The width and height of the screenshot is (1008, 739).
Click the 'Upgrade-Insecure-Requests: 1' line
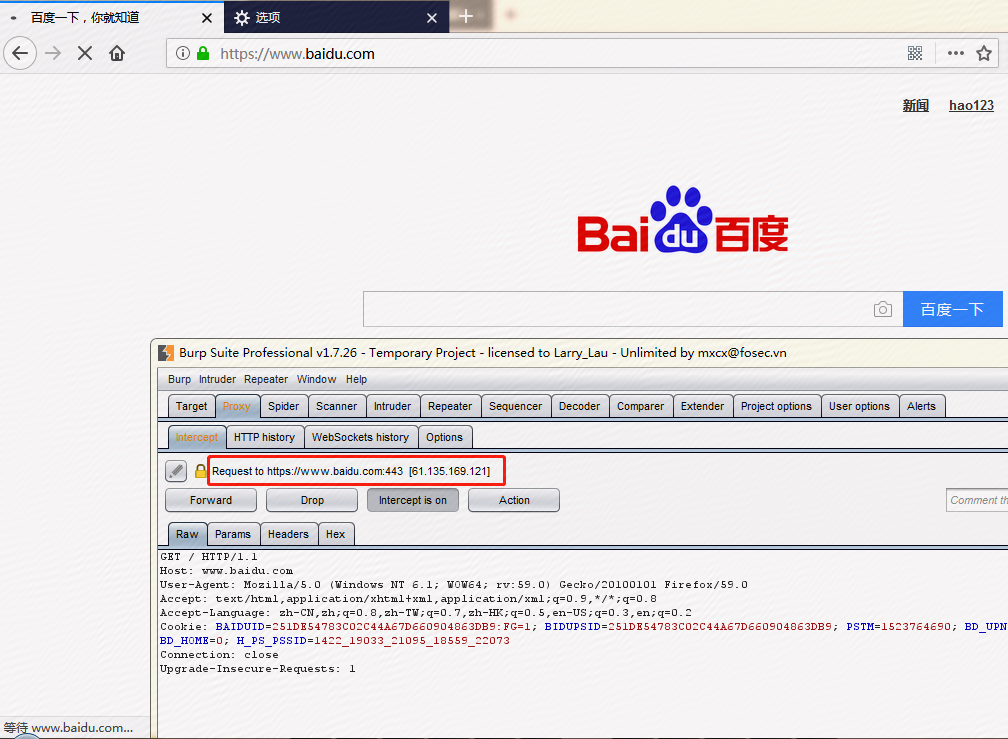(x=257, y=669)
